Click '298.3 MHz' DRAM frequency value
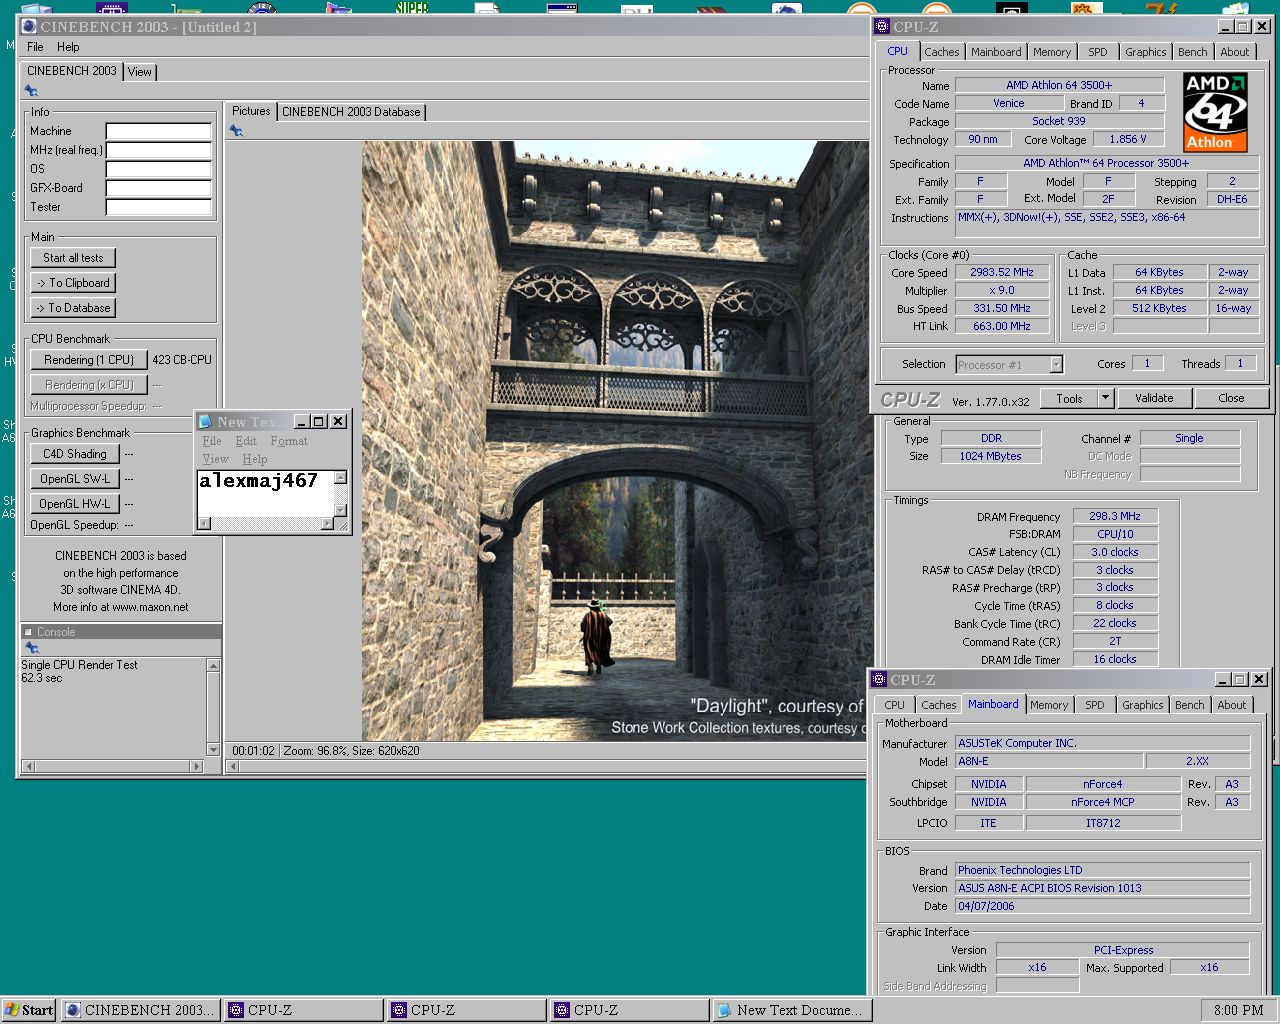This screenshot has width=1280, height=1024. 1115,516
